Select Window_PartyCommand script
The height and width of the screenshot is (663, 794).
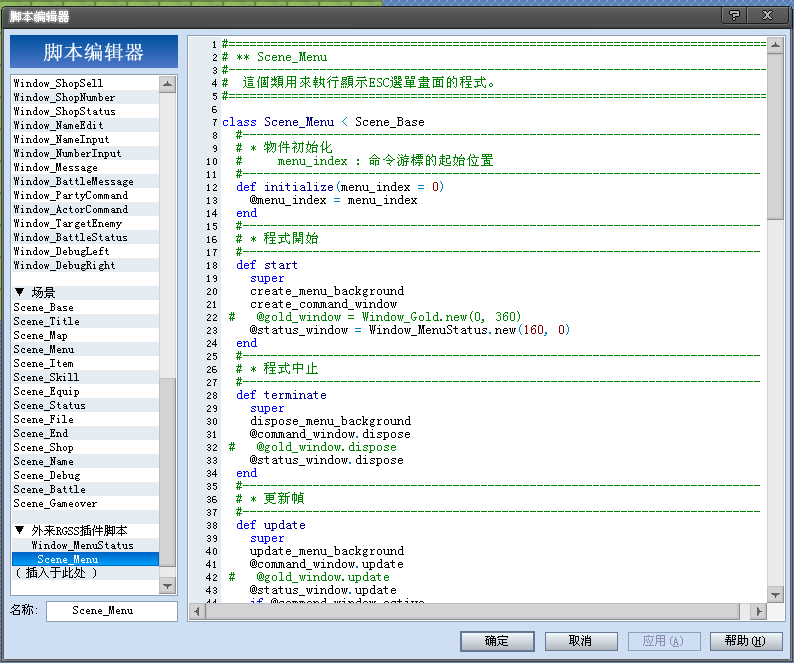[x=85, y=196]
